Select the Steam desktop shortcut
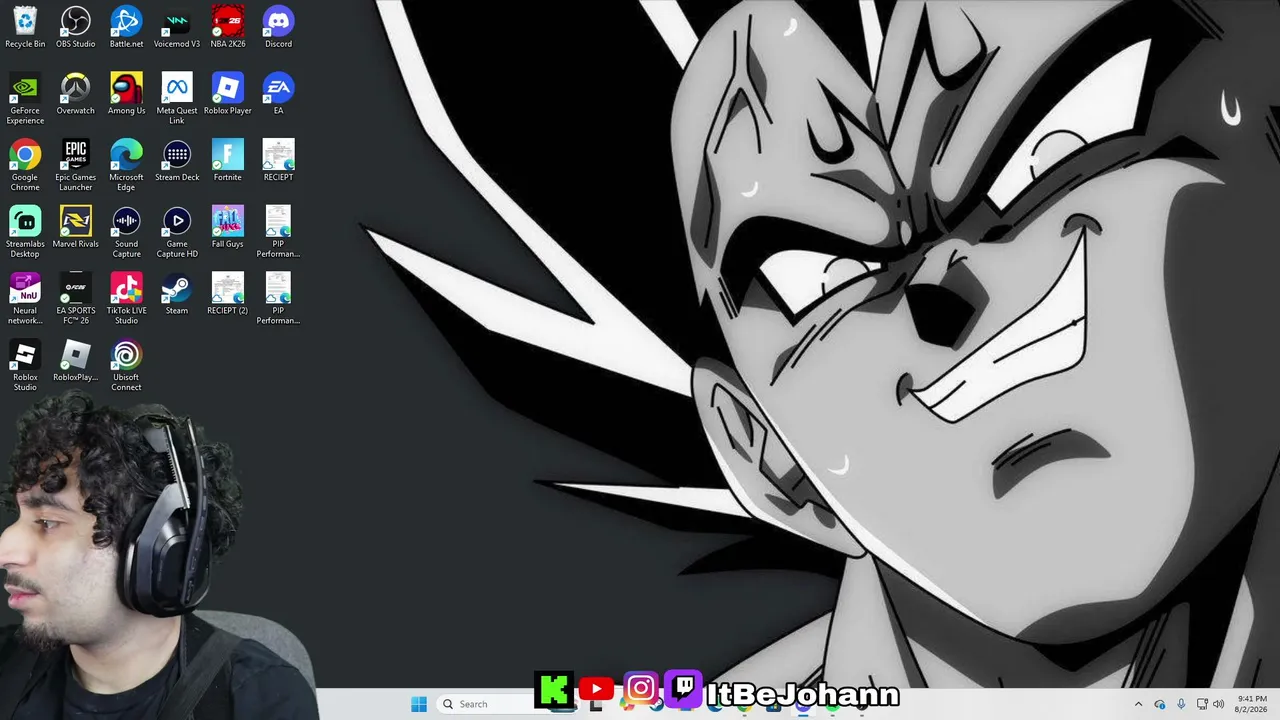 [177, 293]
